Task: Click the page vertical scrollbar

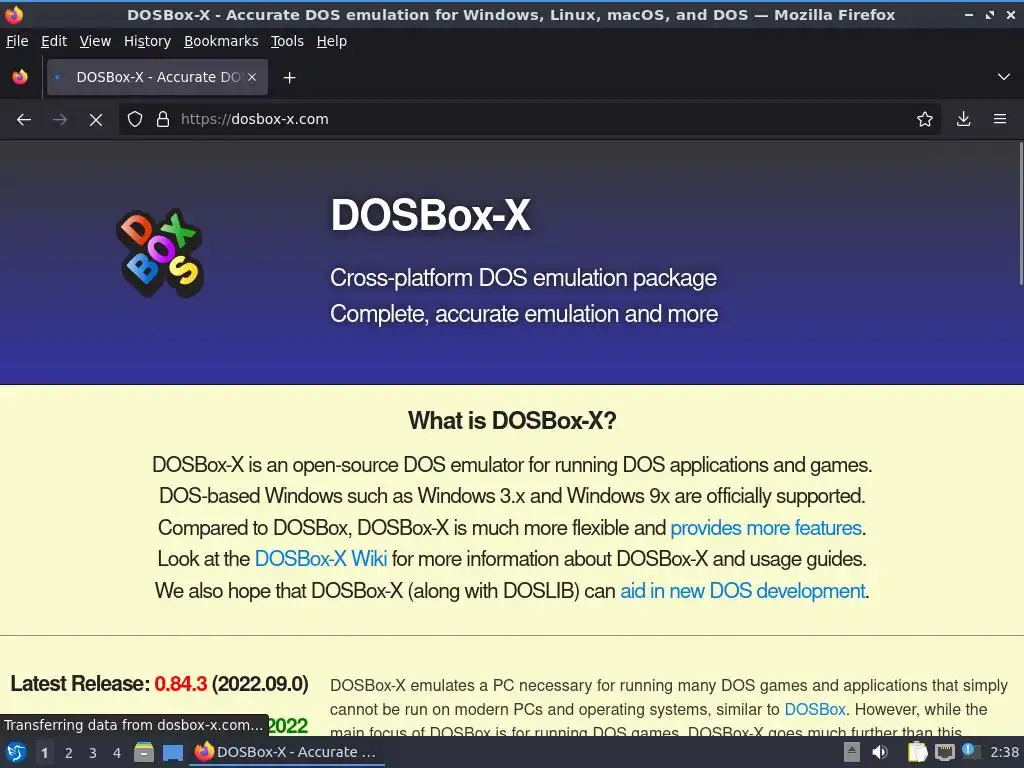Action: (x=1021, y=214)
